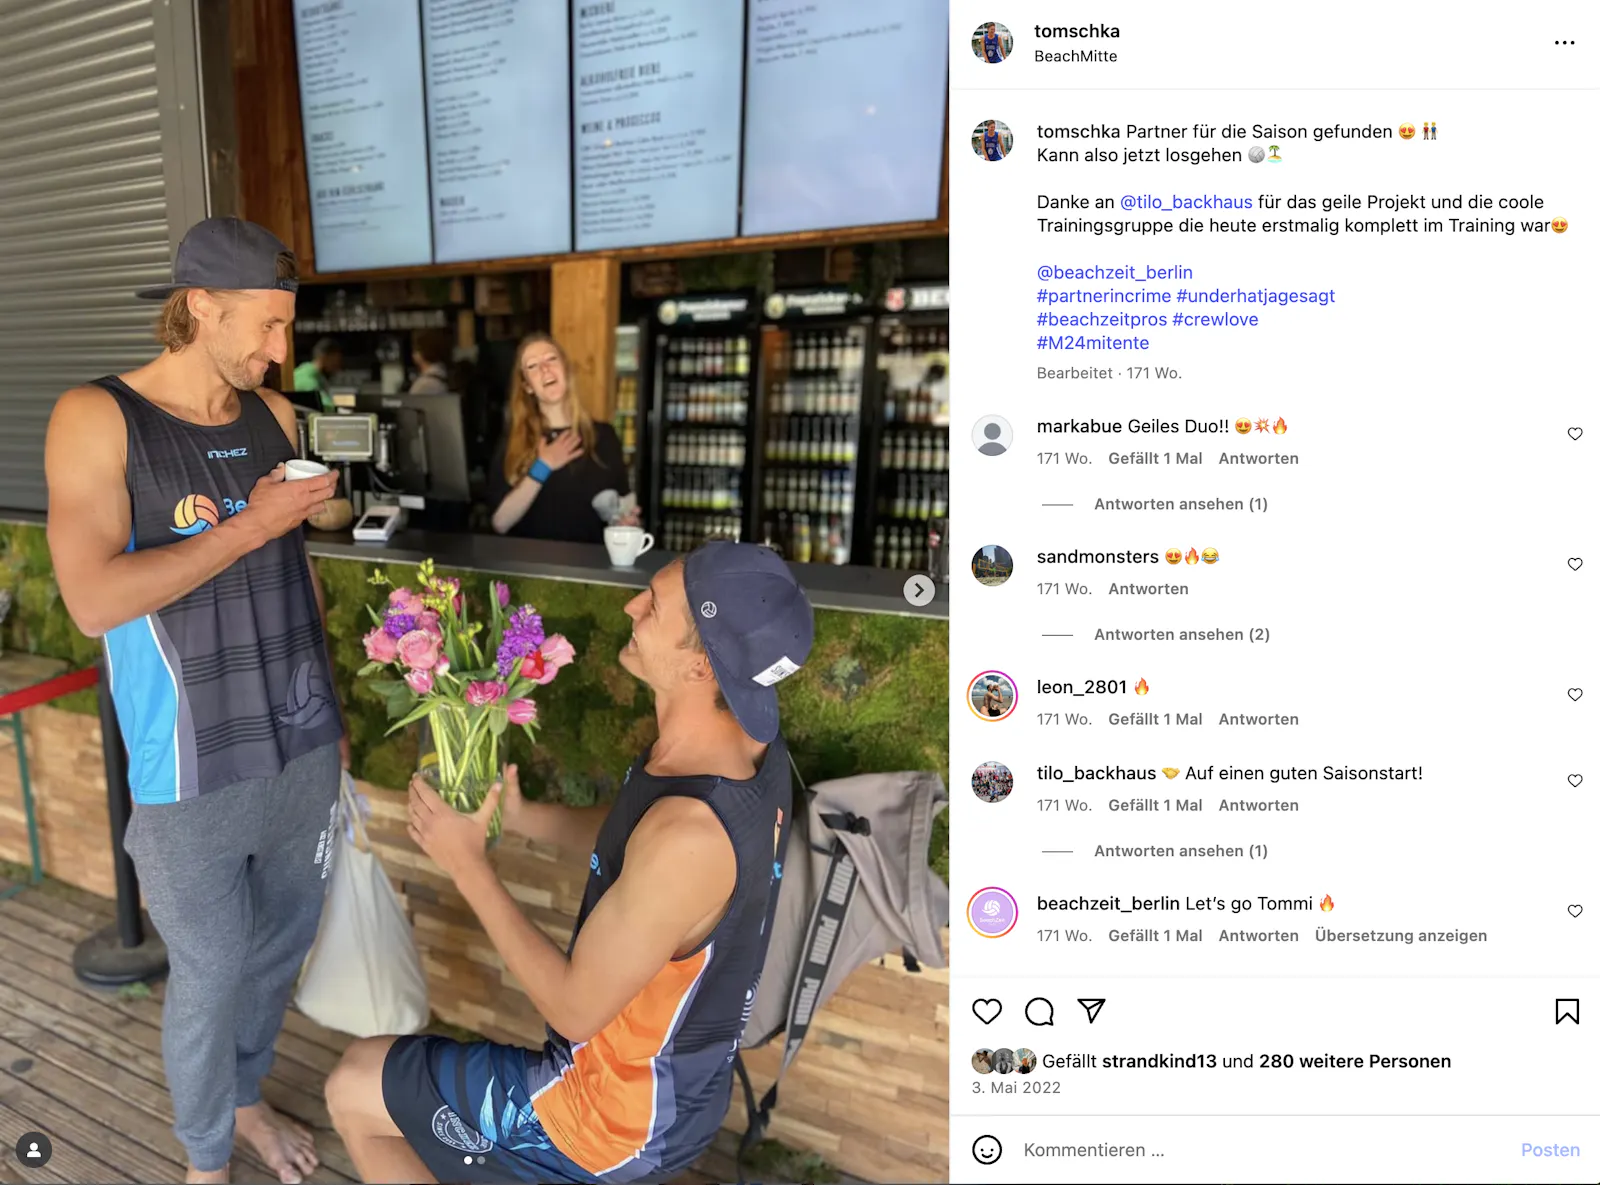Screen dimensions: 1600x1185
Task: Like the post with heart icon
Action: [x=987, y=1012]
